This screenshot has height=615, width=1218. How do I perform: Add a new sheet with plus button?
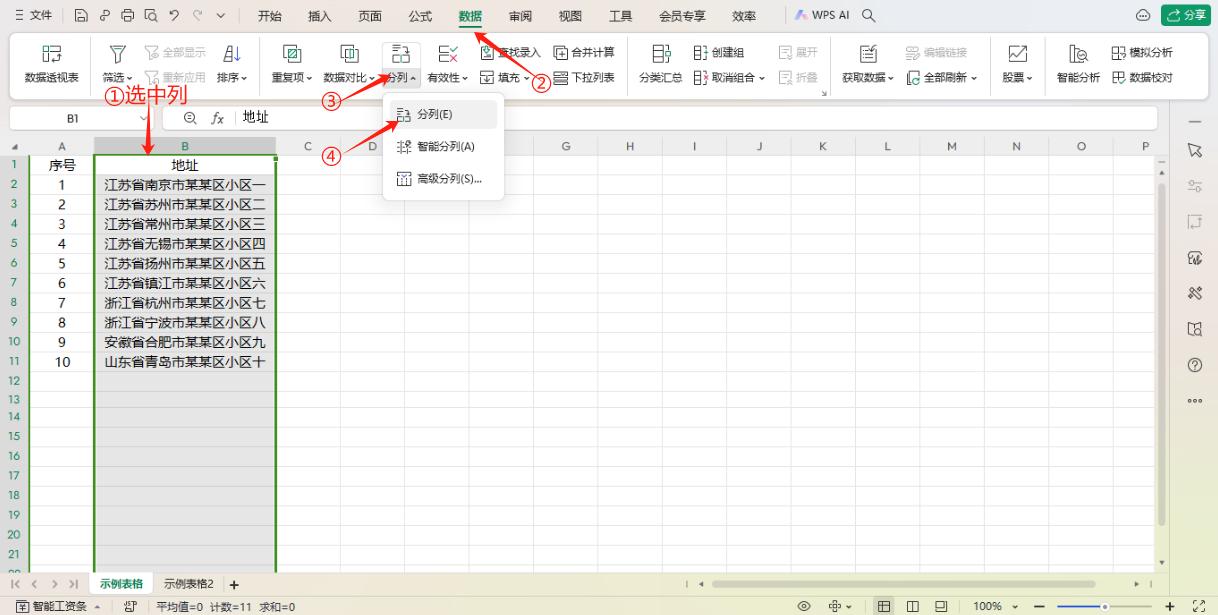[x=234, y=585]
